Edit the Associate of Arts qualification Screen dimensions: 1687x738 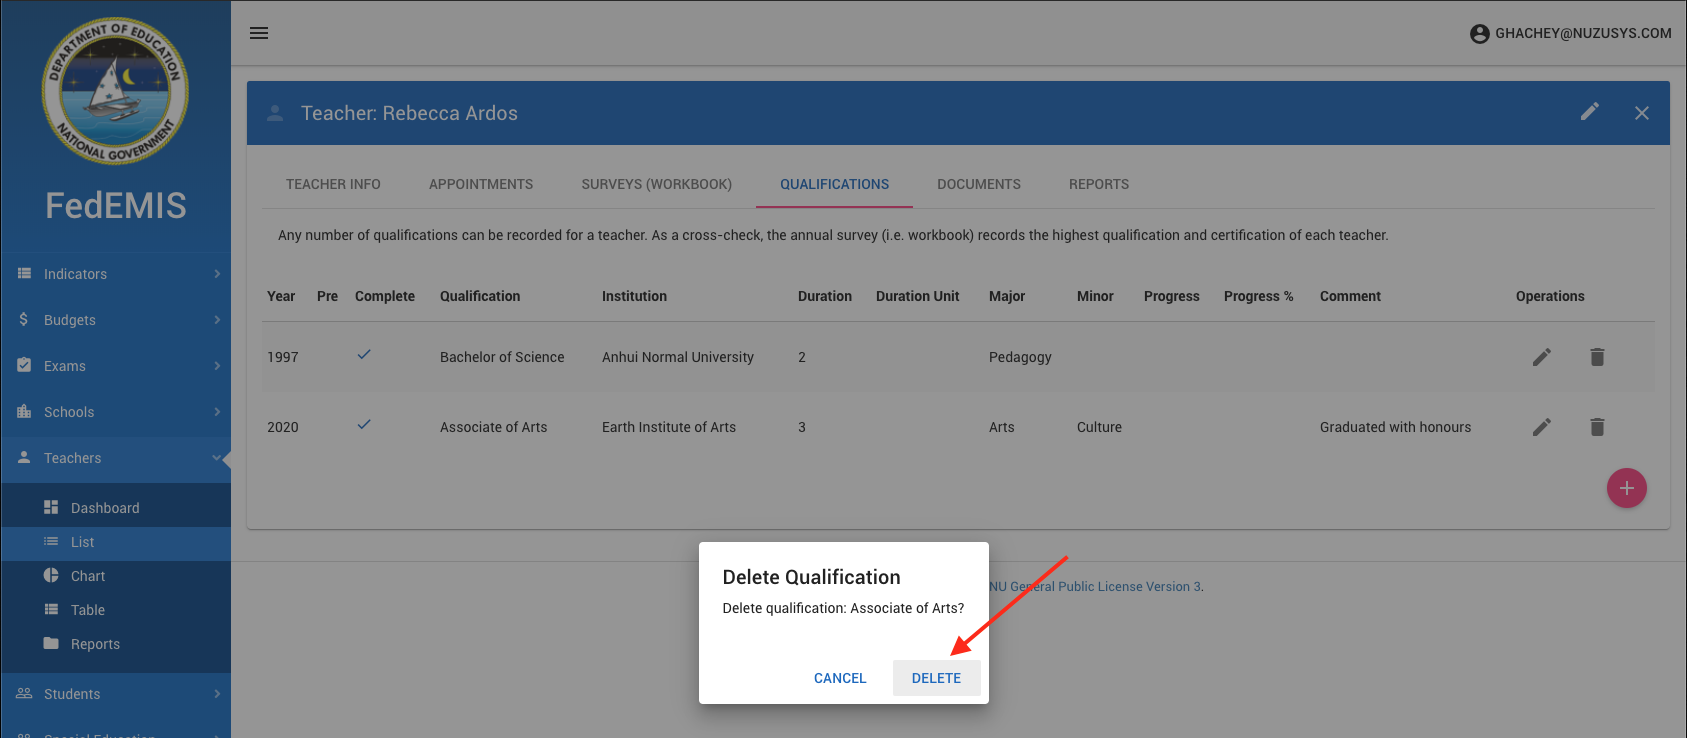point(1541,427)
